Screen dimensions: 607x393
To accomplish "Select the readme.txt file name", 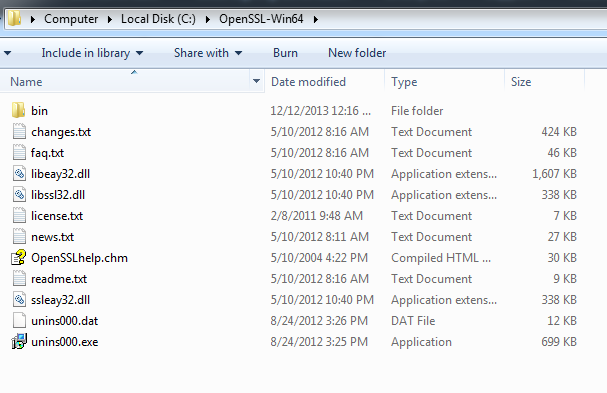I will coord(59,279).
